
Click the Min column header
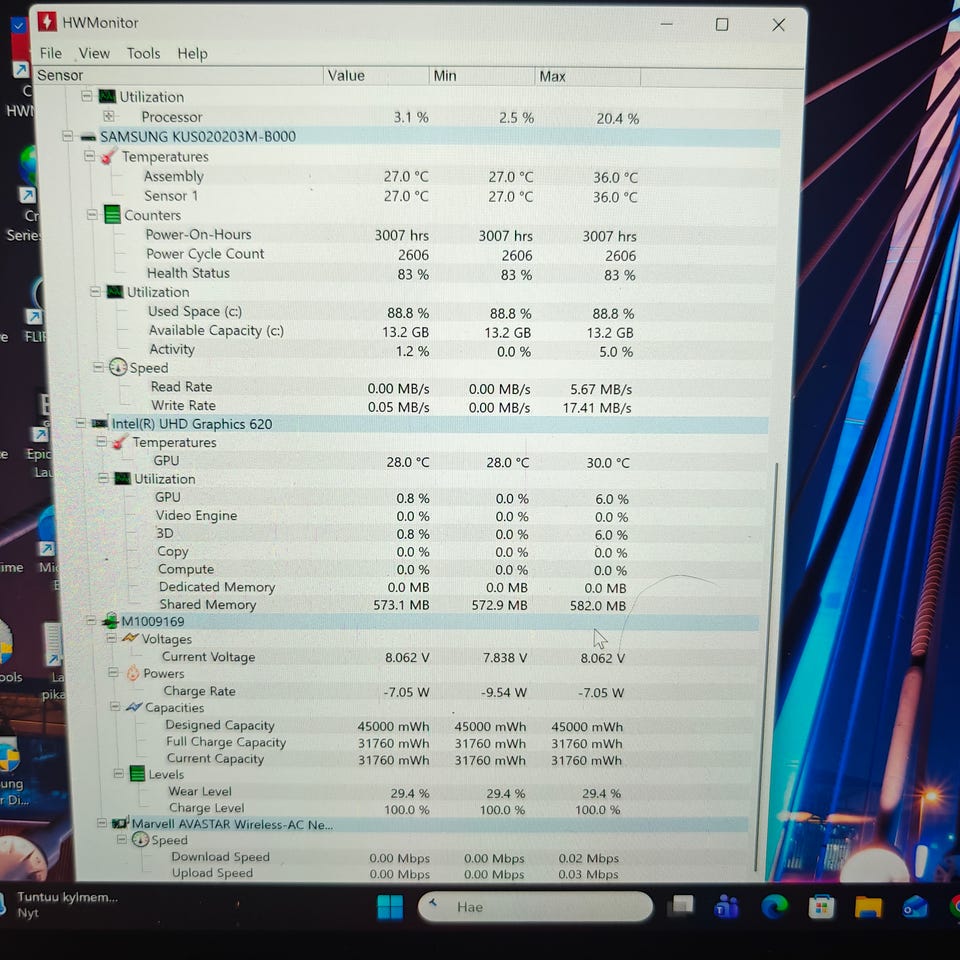point(481,76)
